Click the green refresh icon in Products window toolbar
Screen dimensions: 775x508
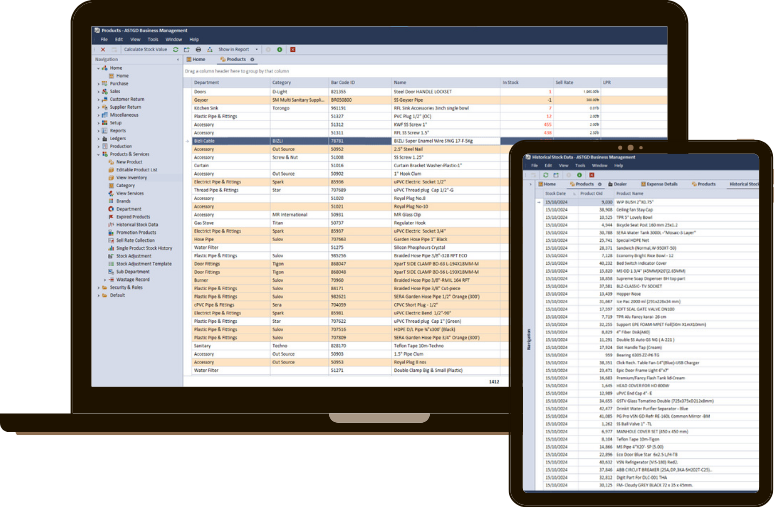[175, 49]
